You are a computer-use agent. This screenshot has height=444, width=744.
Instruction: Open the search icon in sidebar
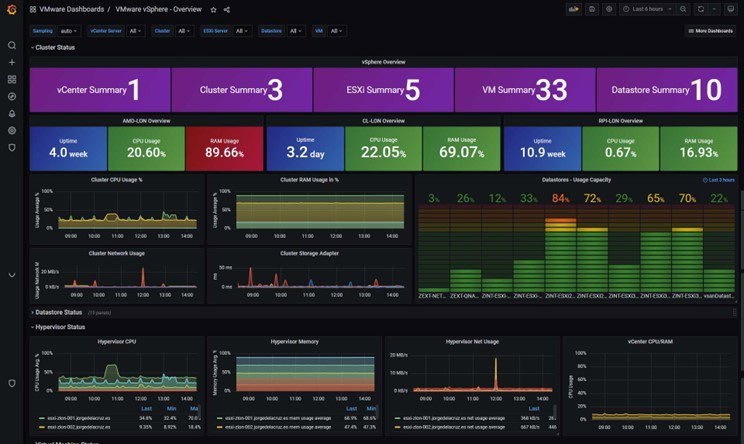pos(12,45)
